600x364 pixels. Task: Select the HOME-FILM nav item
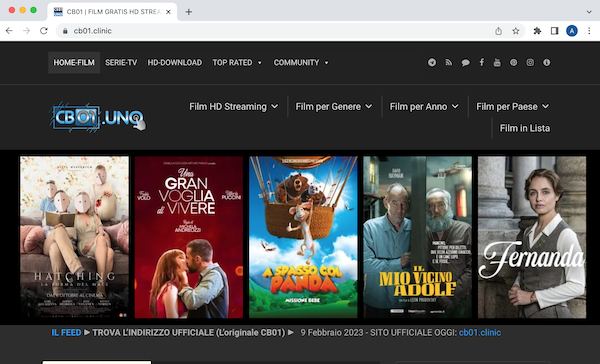[74, 63]
